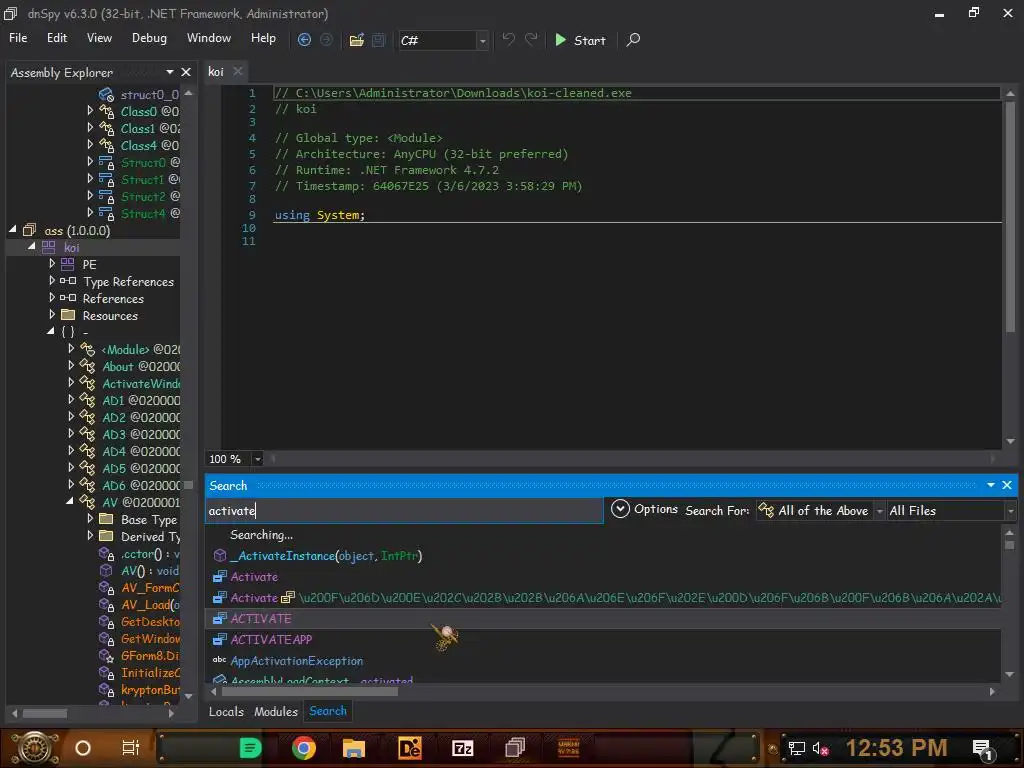This screenshot has height=768, width=1024.
Task: Click the Save All toolbar icon
Action: pos(379,40)
